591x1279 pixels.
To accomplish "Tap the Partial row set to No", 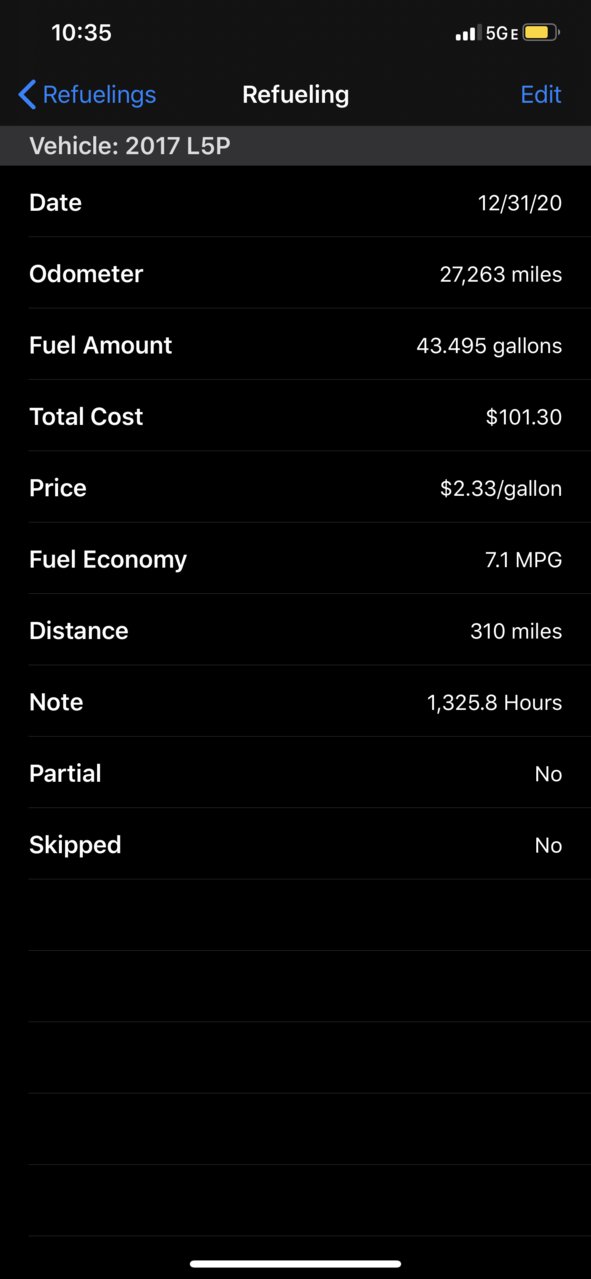I will point(295,773).
